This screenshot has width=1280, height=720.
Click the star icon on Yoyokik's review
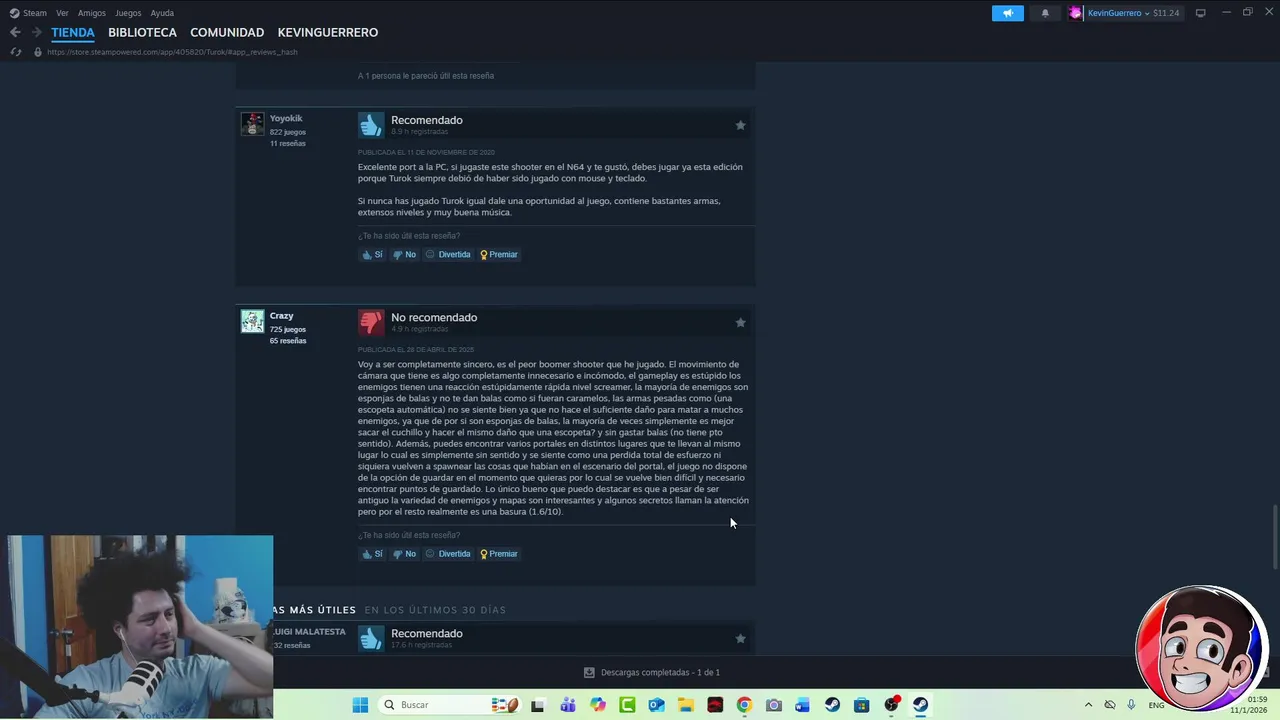tap(740, 125)
